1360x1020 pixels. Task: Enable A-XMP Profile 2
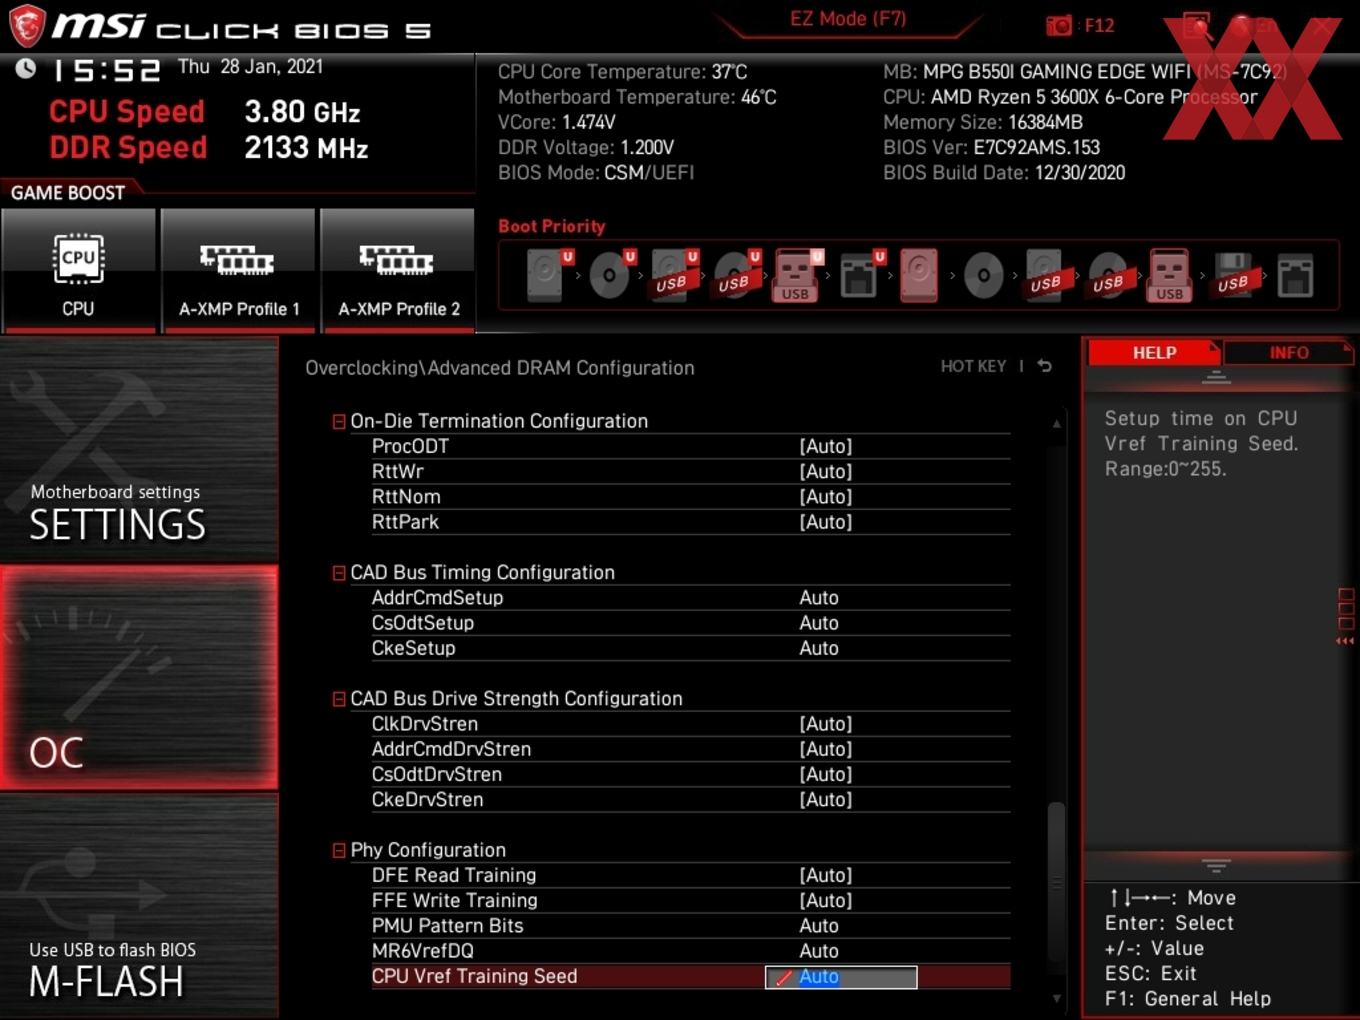(x=398, y=270)
